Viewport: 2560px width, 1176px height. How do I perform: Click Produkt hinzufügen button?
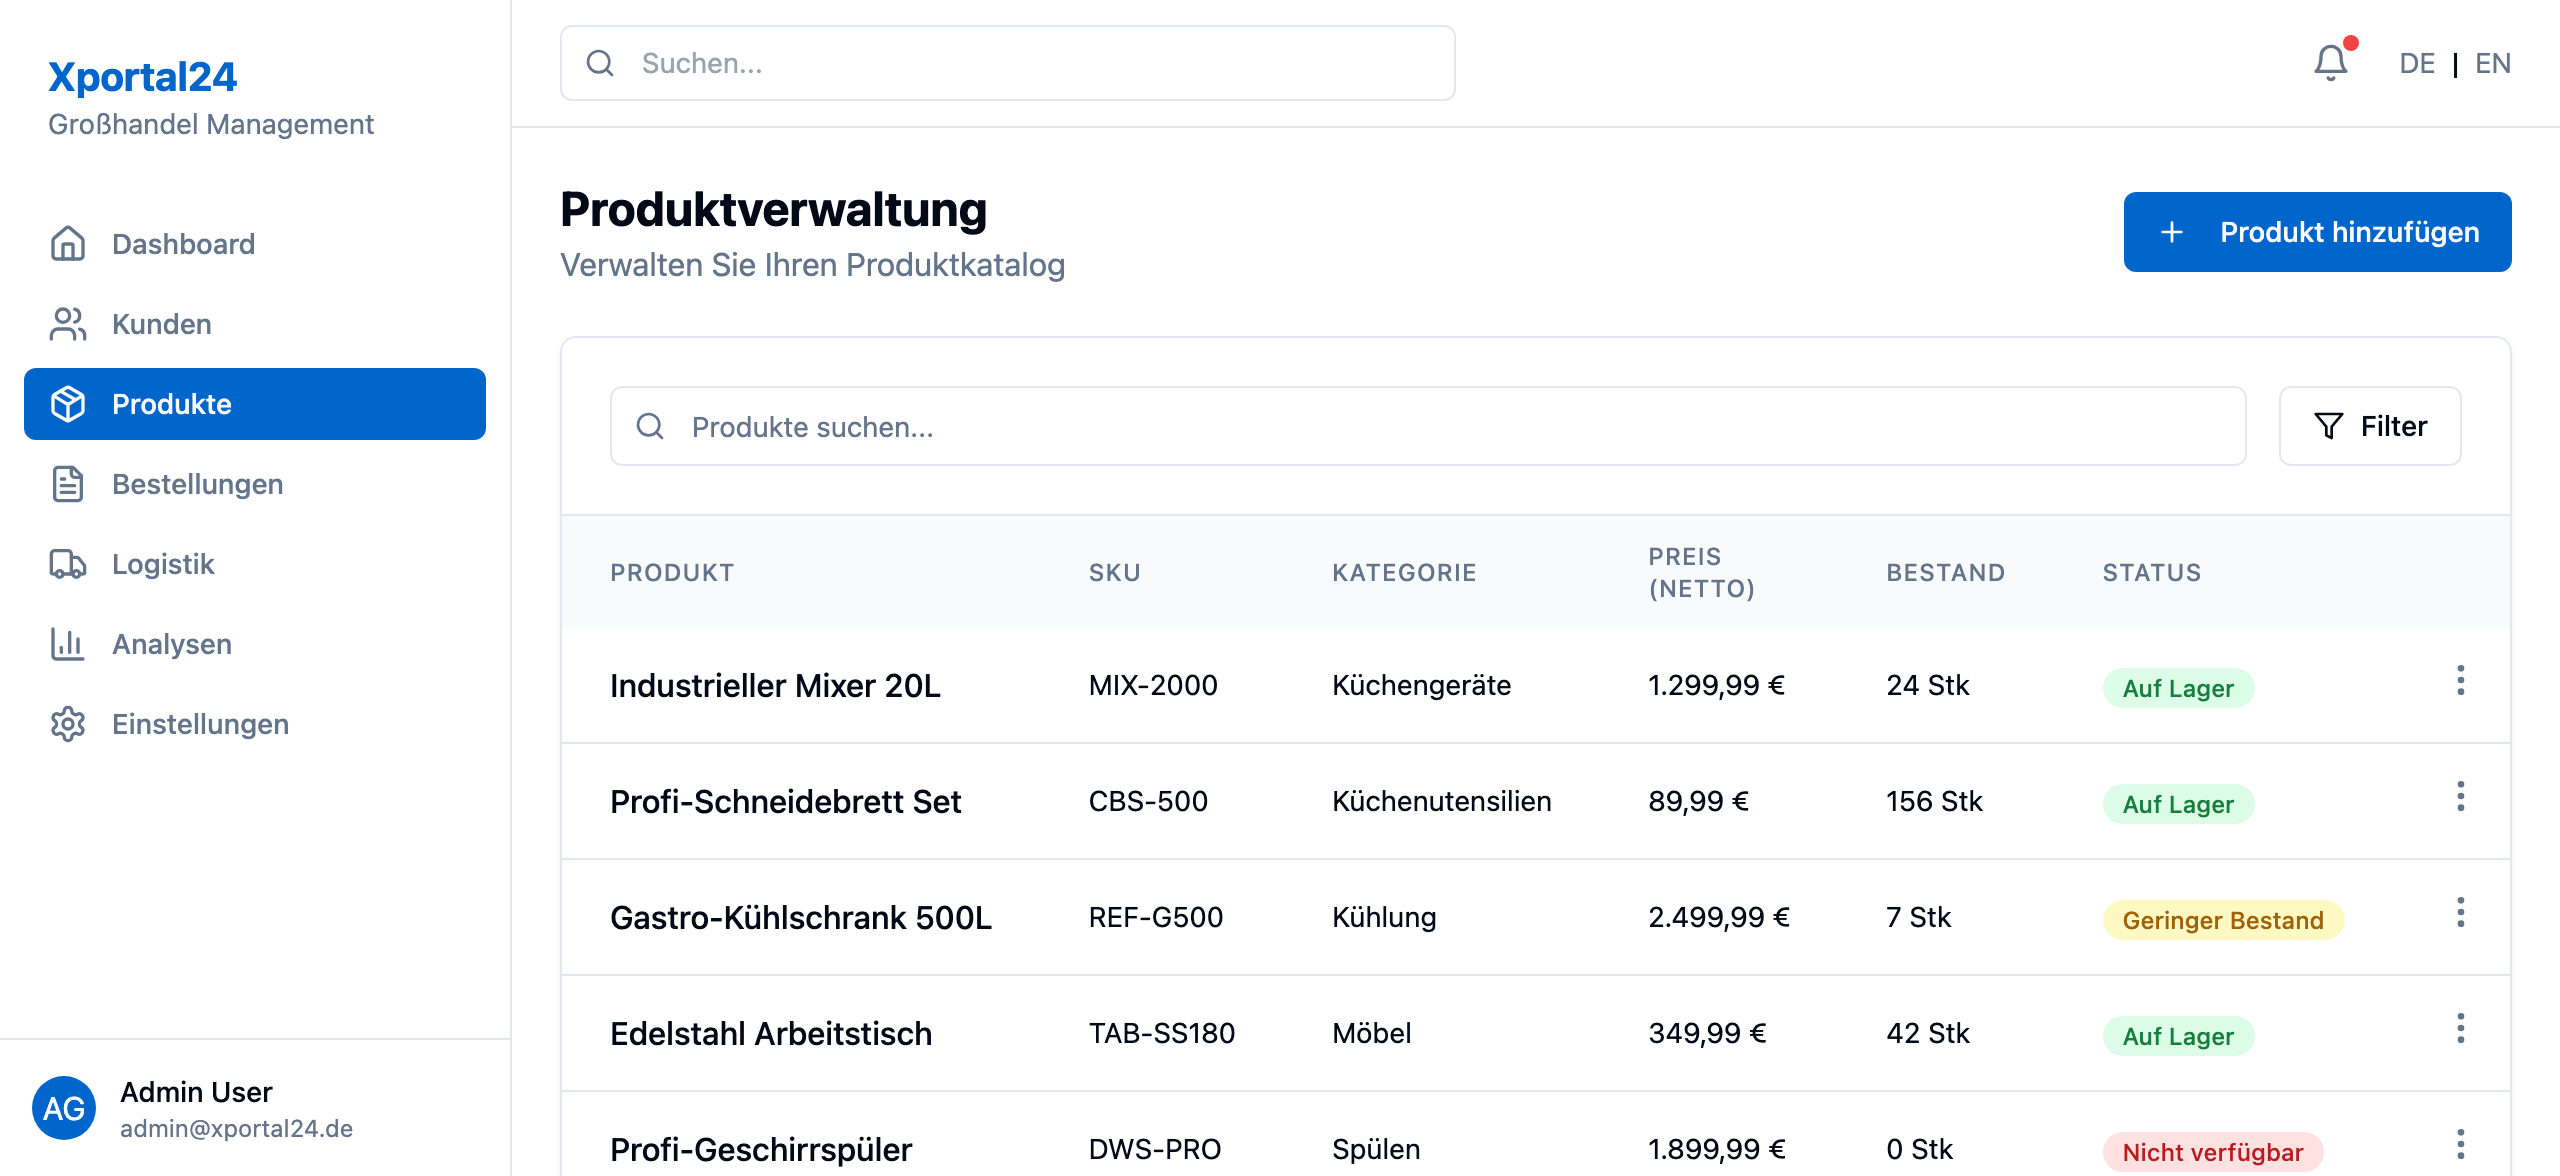(x=2317, y=232)
